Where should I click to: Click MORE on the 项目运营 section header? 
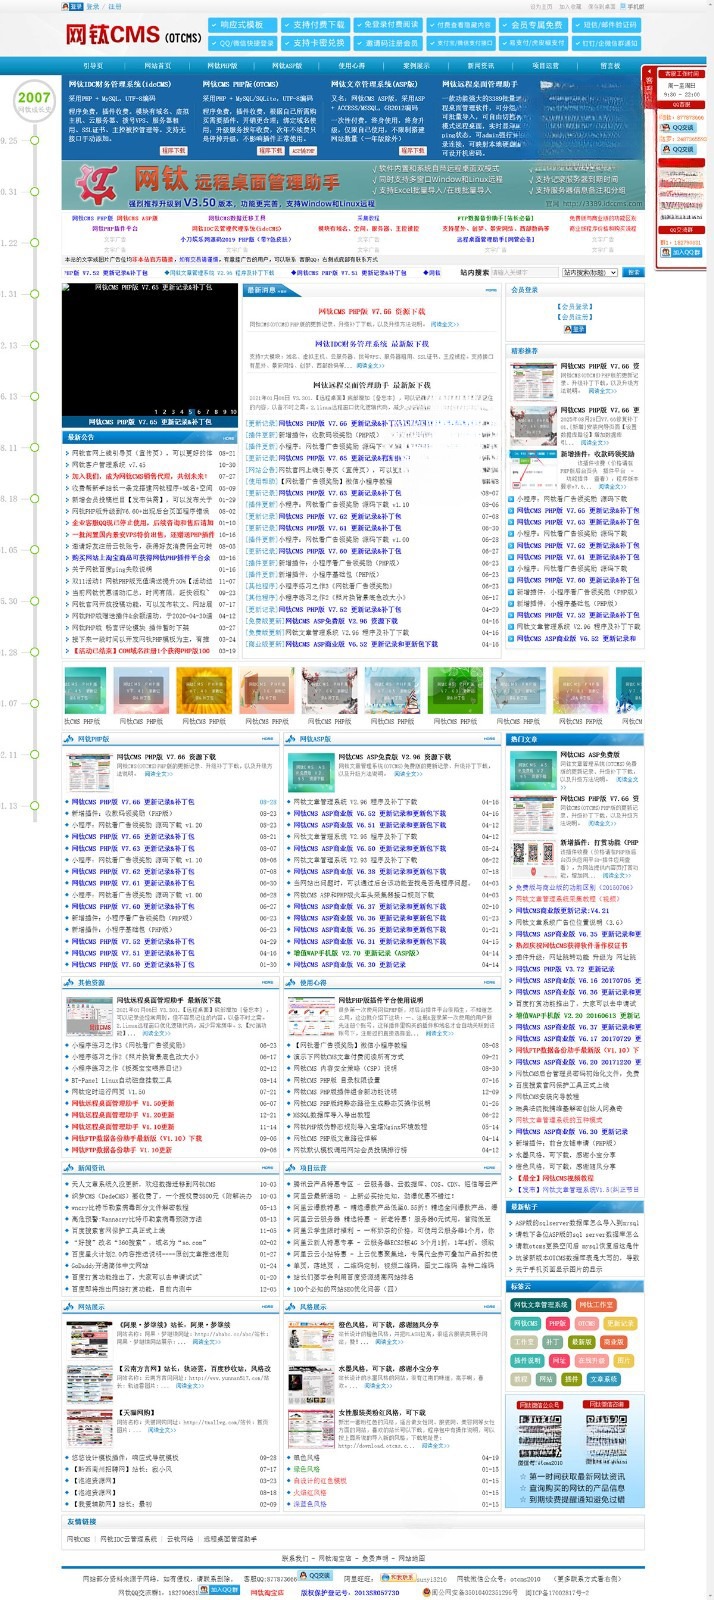(490, 1167)
